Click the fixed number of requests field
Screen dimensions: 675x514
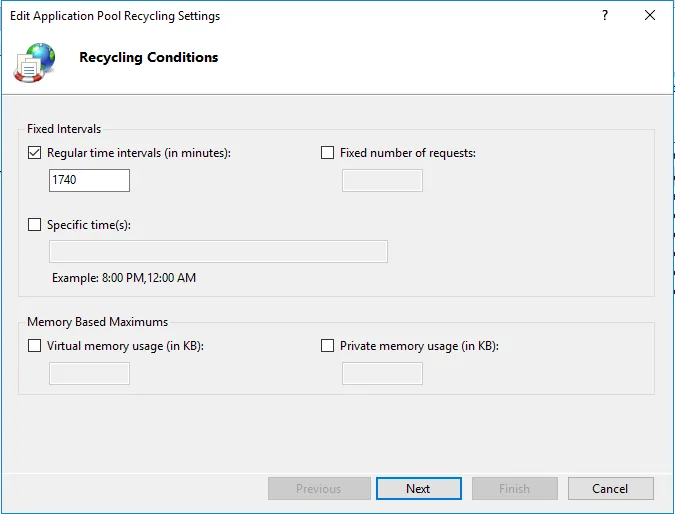(382, 180)
